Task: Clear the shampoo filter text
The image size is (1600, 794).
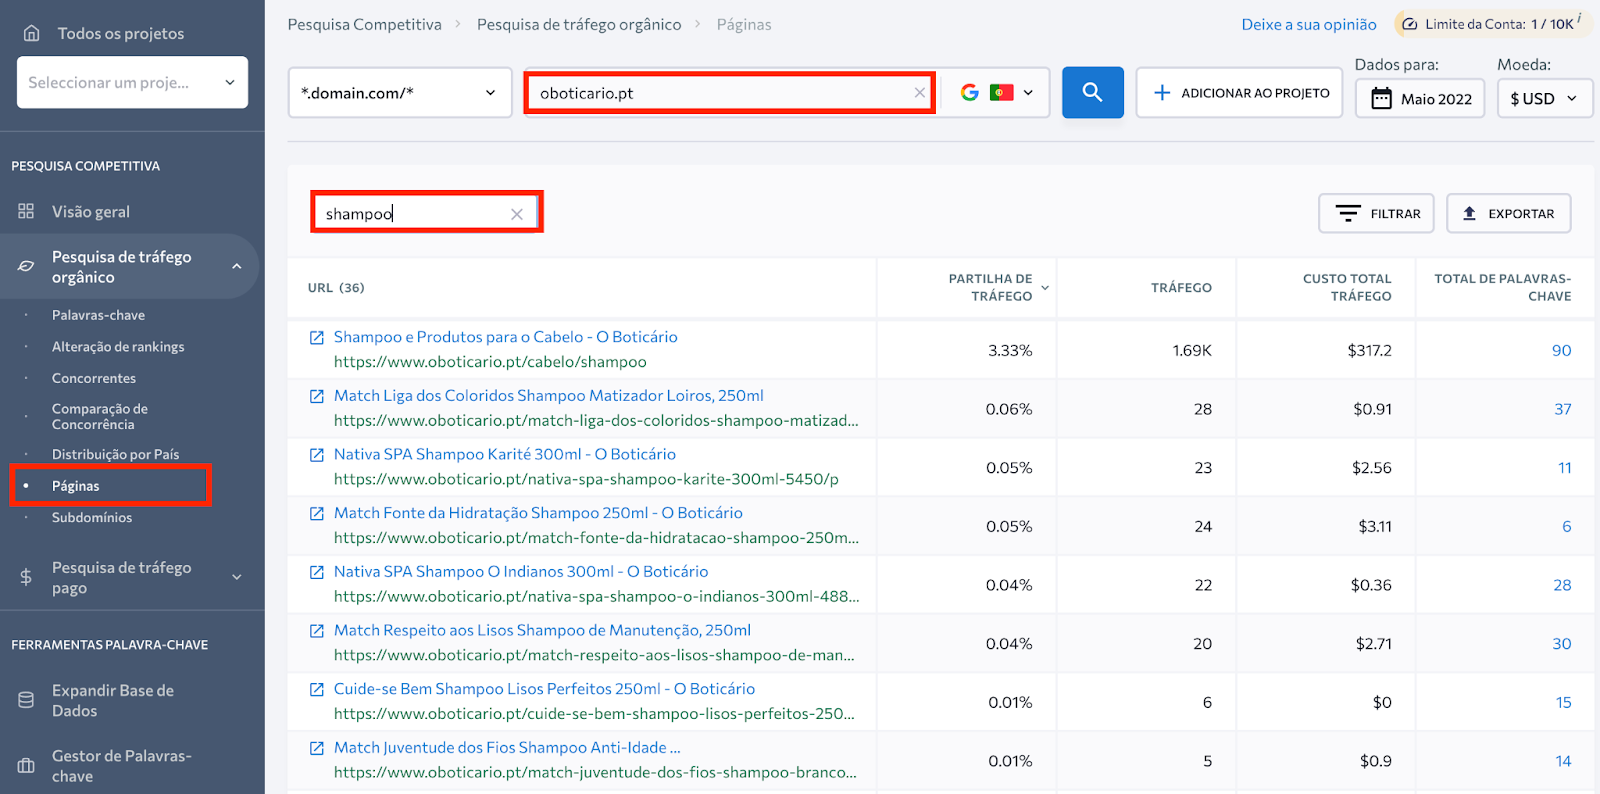Action: [x=517, y=214]
